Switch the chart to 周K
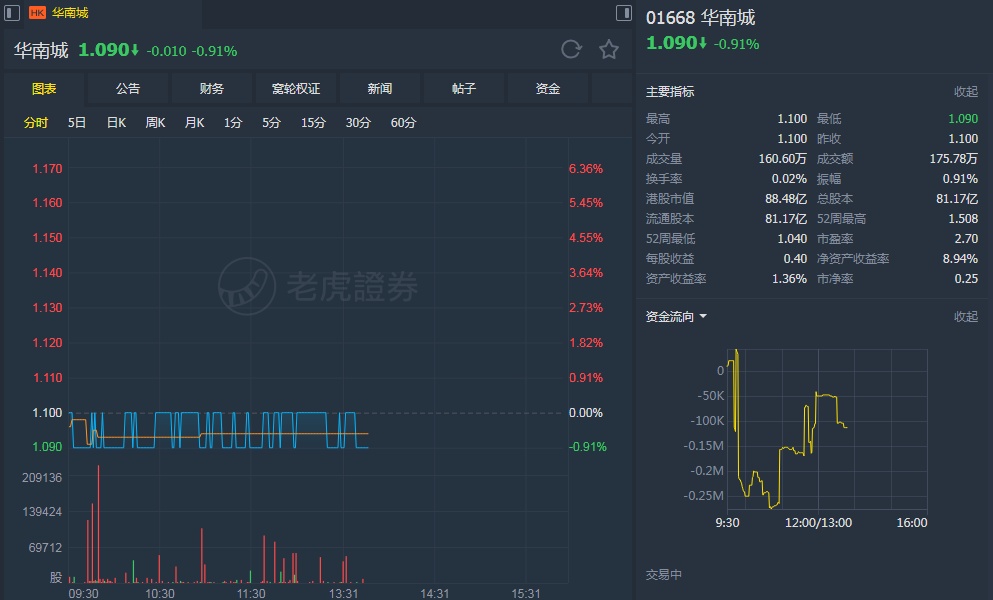Image resolution: width=993 pixels, height=600 pixels. tap(155, 122)
